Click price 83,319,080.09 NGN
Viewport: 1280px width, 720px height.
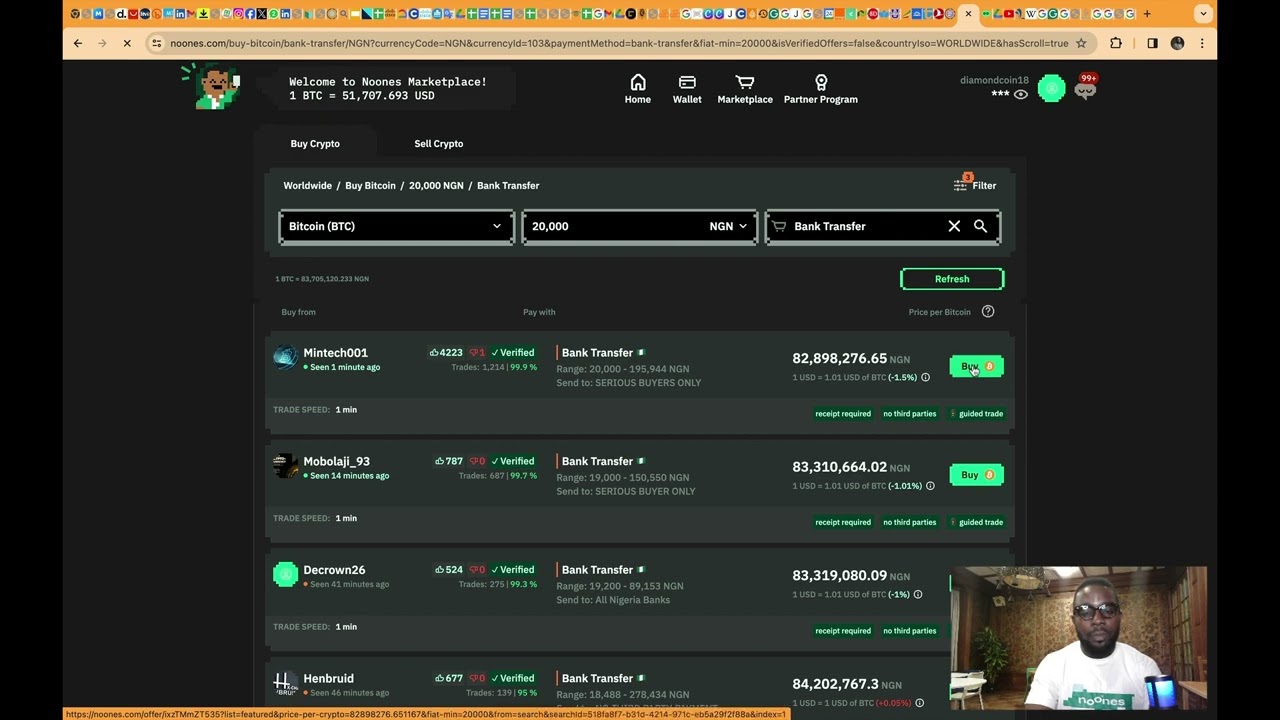click(x=851, y=575)
